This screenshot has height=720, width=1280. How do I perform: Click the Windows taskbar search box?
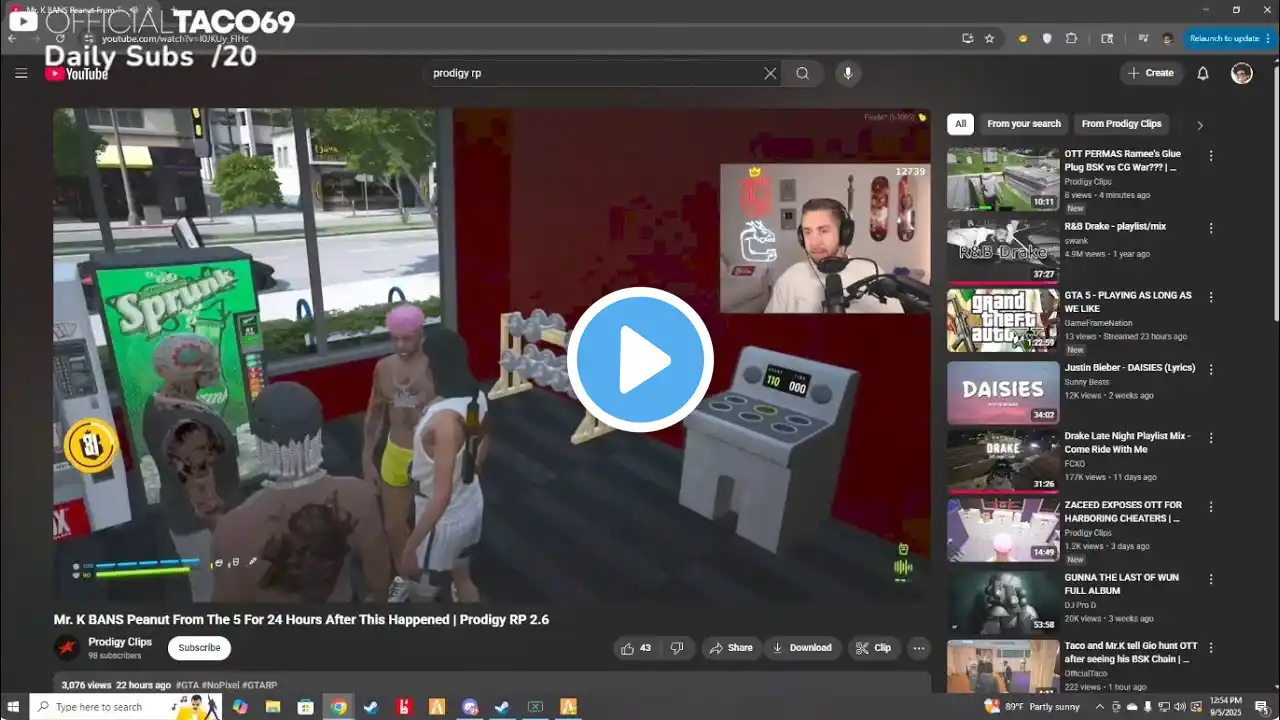click(x=125, y=707)
